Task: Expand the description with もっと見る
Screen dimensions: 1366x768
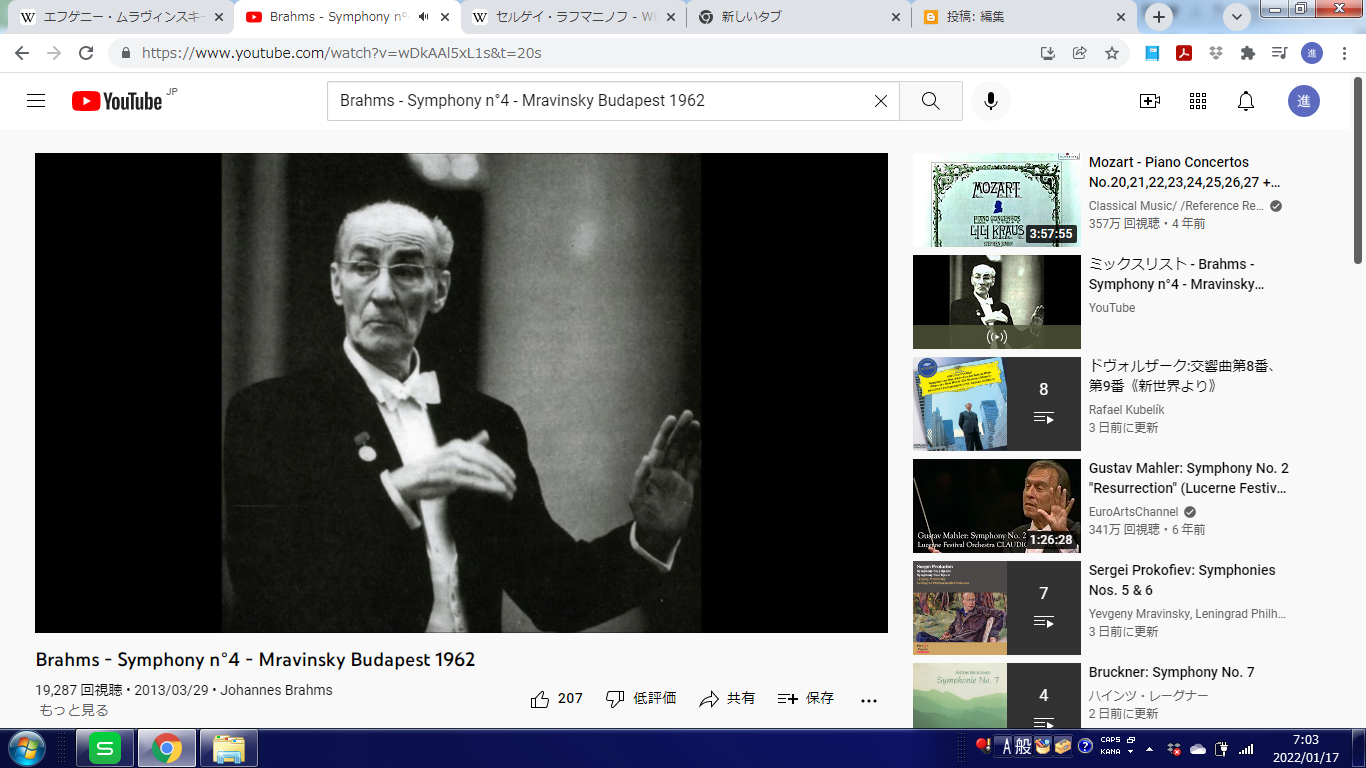Action: 74,711
